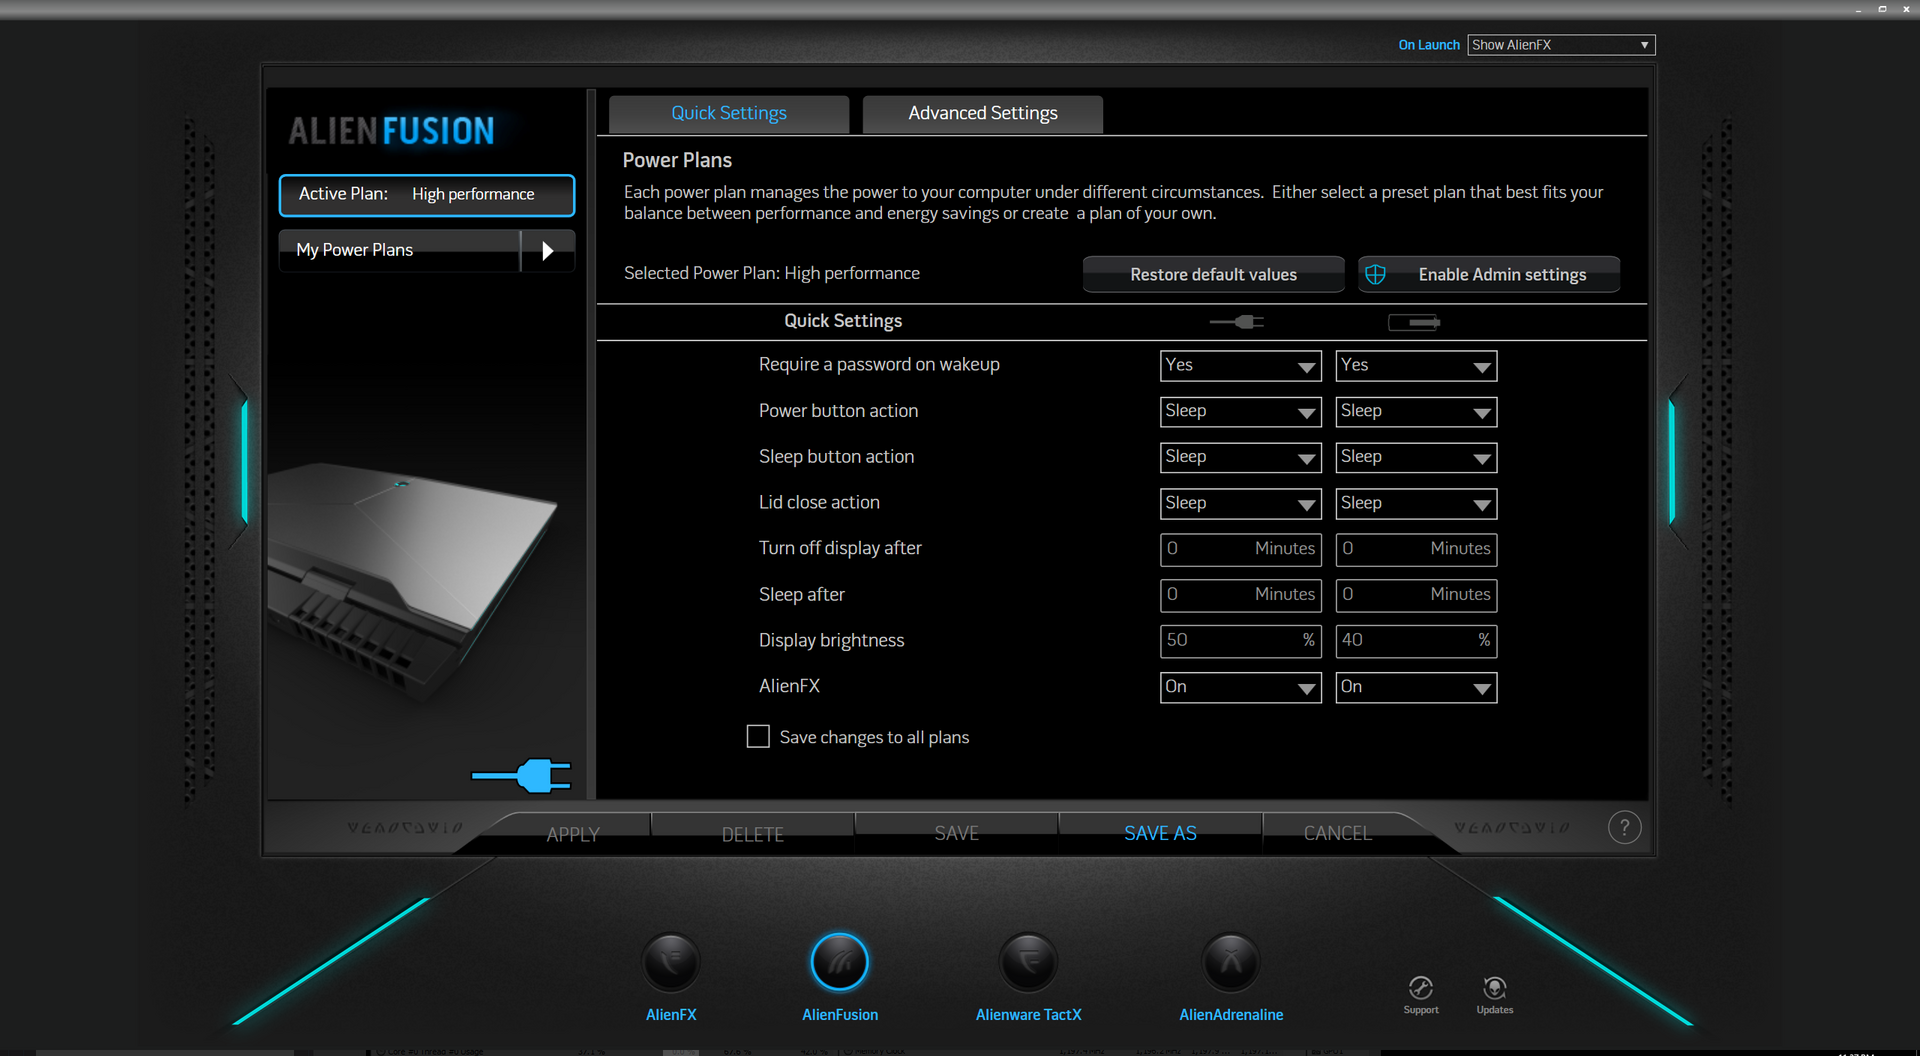Open the AlienFX app icon
This screenshot has width=1920, height=1056.
(x=671, y=962)
